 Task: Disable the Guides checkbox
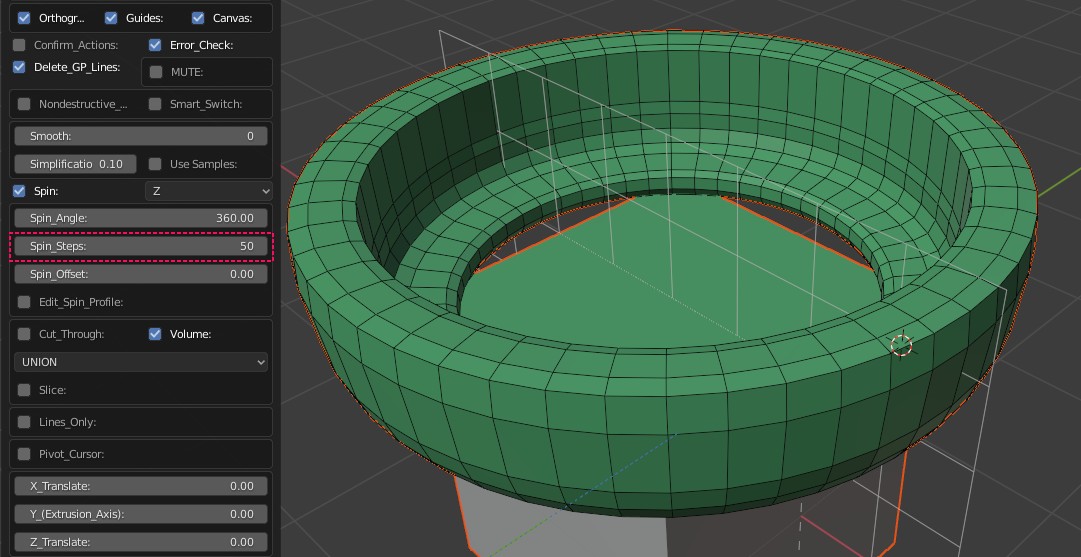[x=111, y=18]
